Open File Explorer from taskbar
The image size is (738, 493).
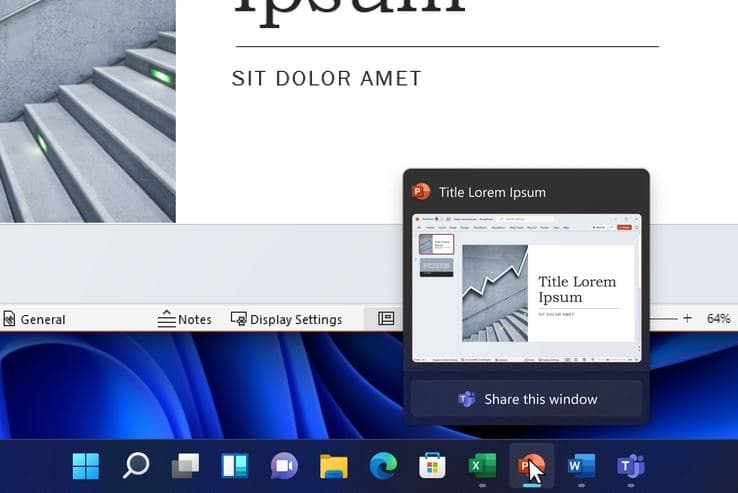(x=333, y=466)
